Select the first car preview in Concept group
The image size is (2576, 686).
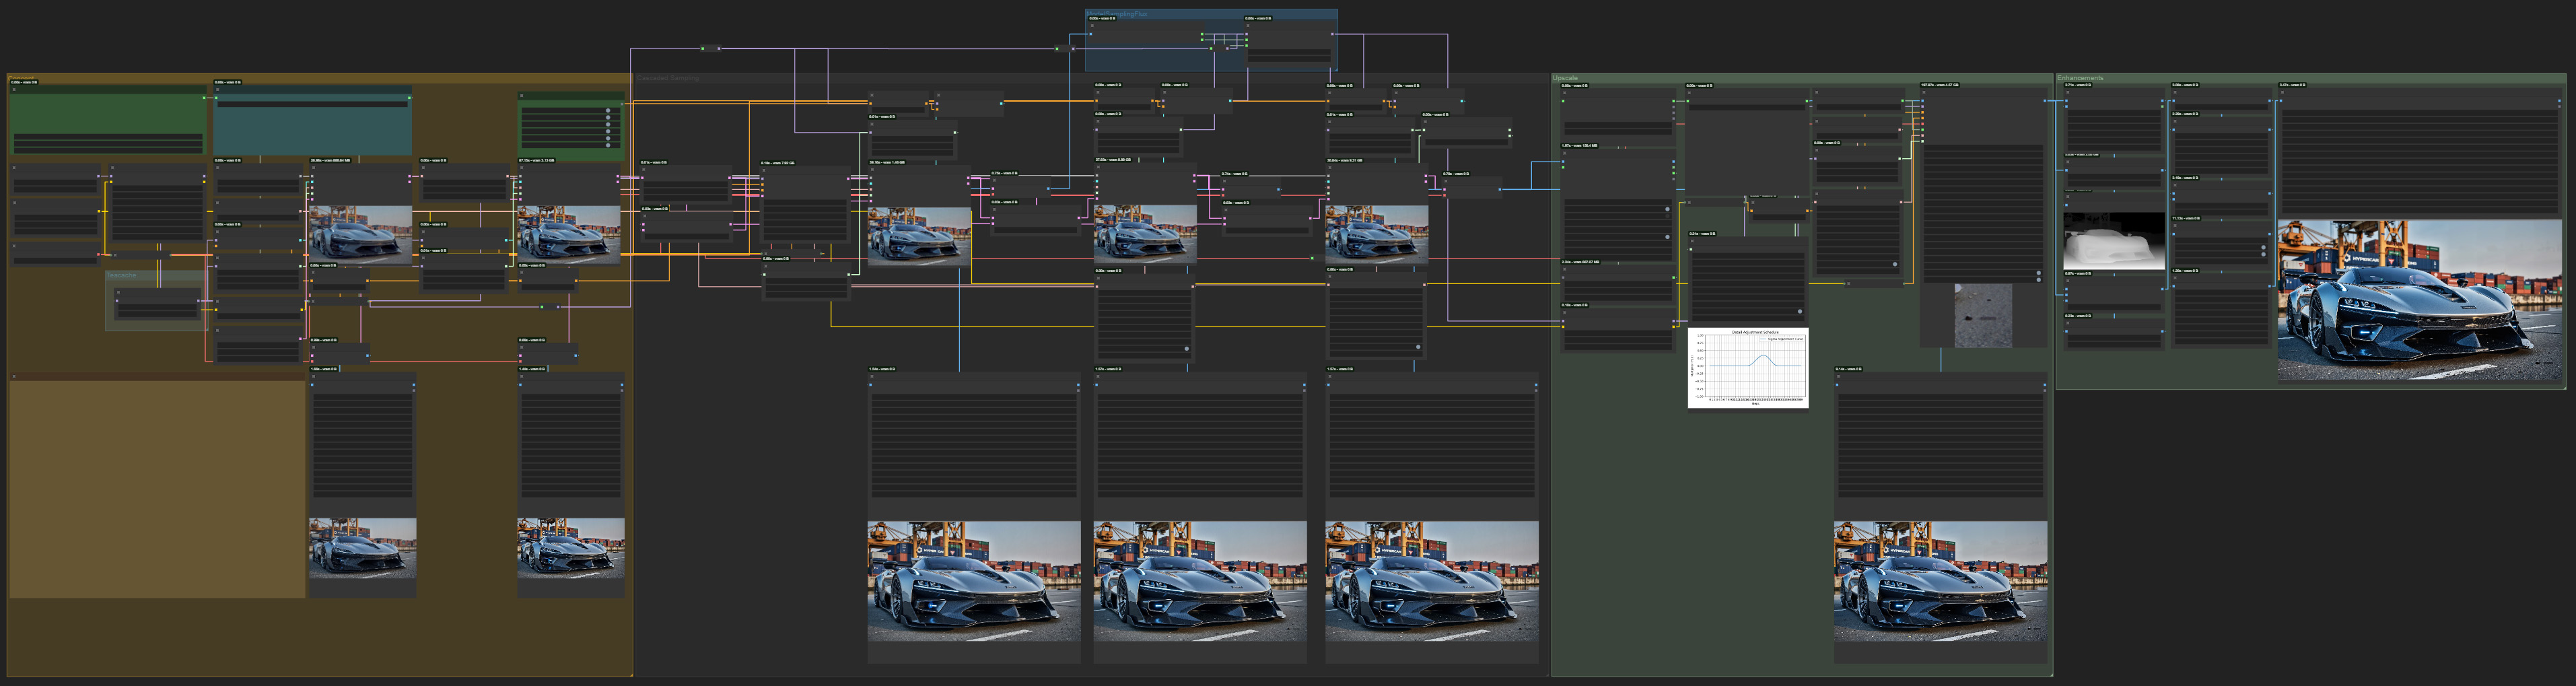point(360,234)
